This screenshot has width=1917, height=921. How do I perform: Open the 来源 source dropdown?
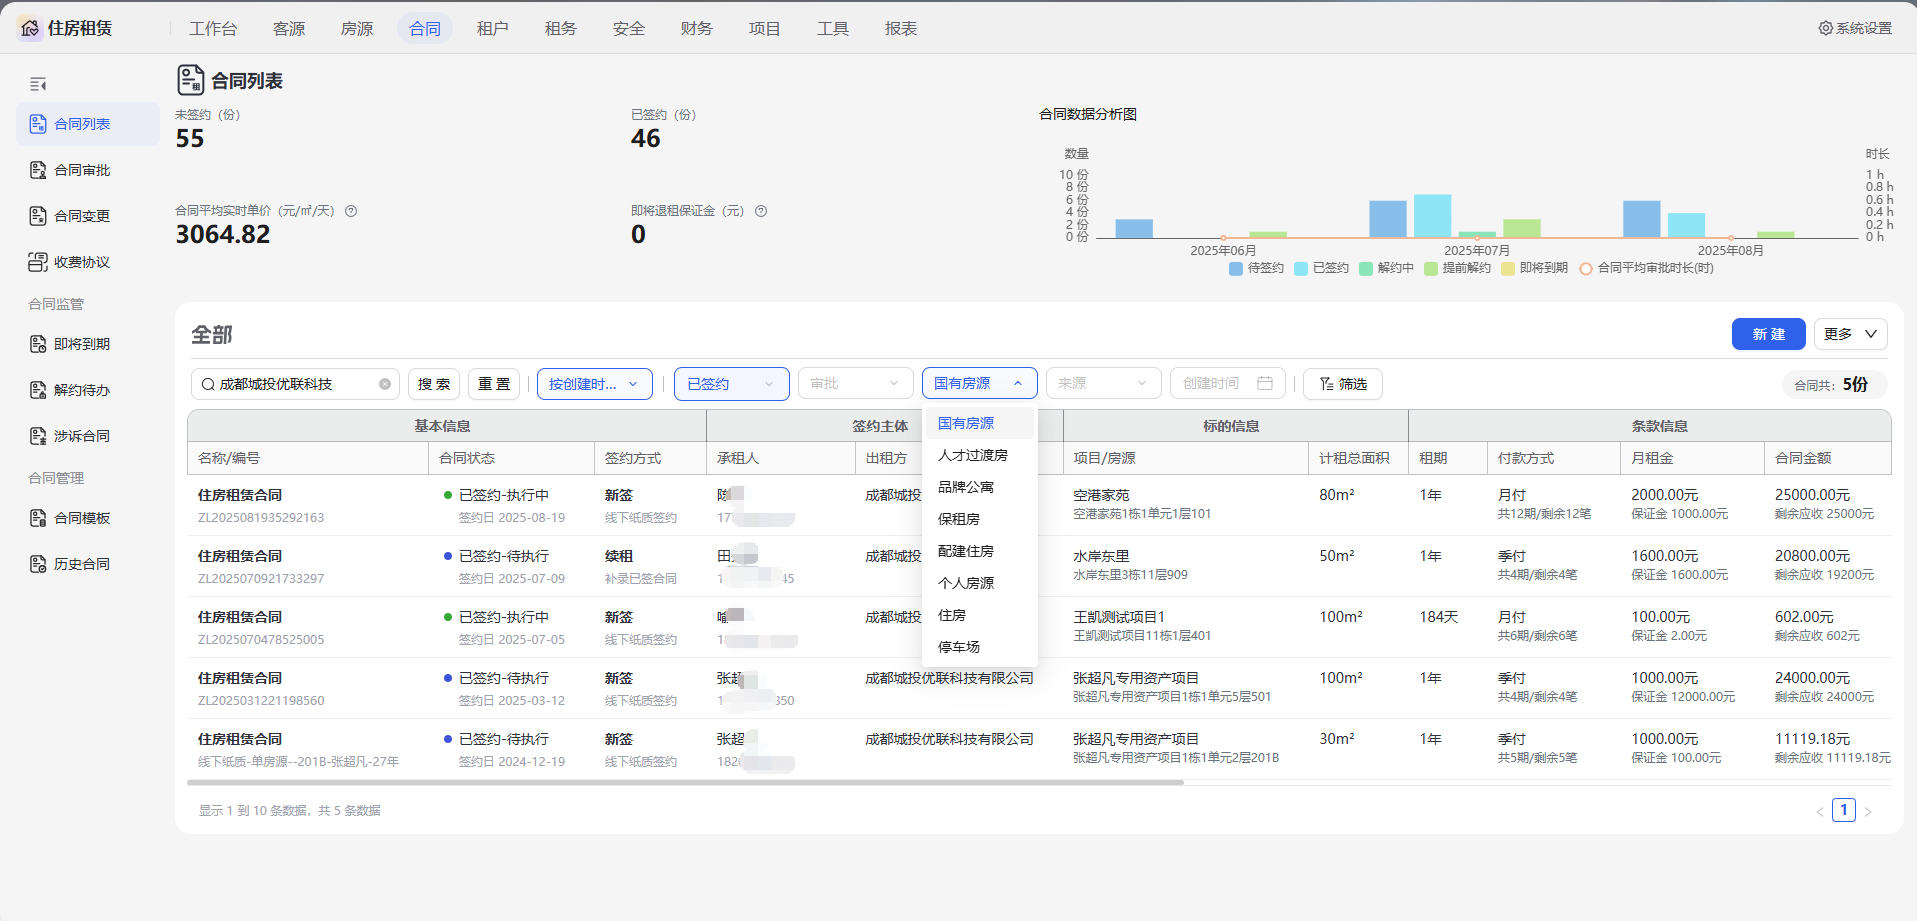pyautogui.click(x=1102, y=384)
